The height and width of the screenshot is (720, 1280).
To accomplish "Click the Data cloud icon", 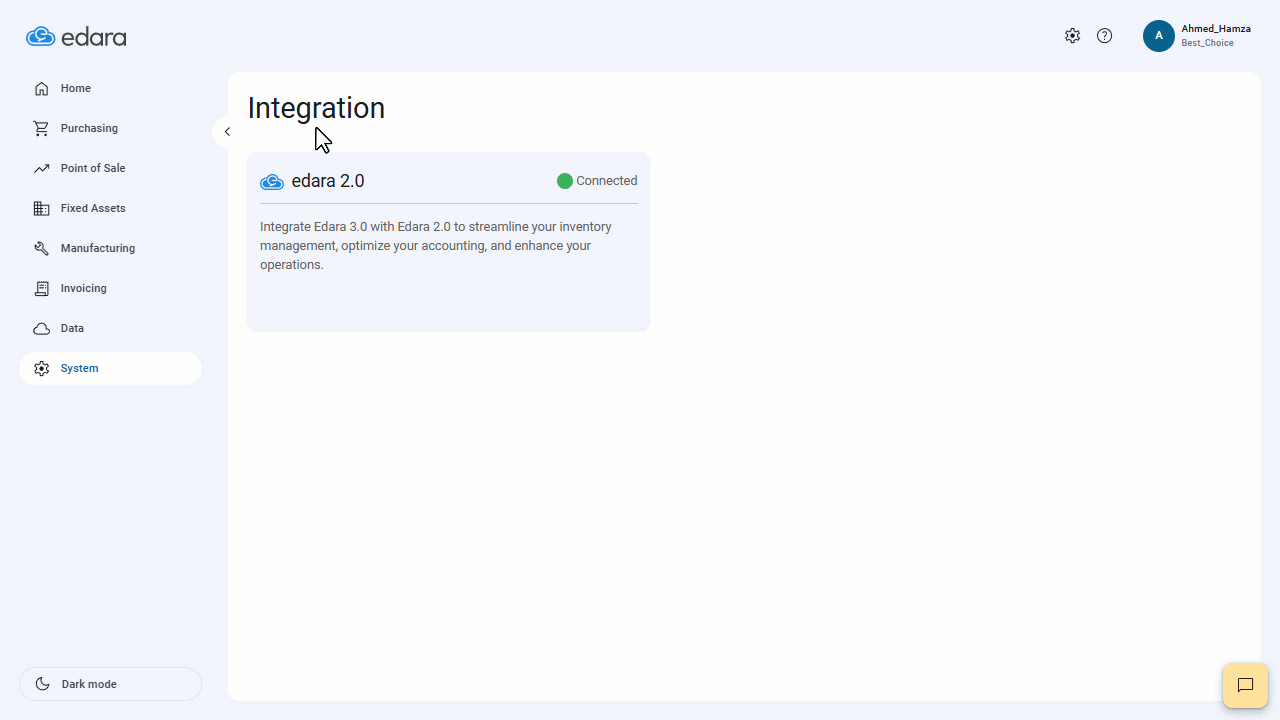I will (41, 328).
